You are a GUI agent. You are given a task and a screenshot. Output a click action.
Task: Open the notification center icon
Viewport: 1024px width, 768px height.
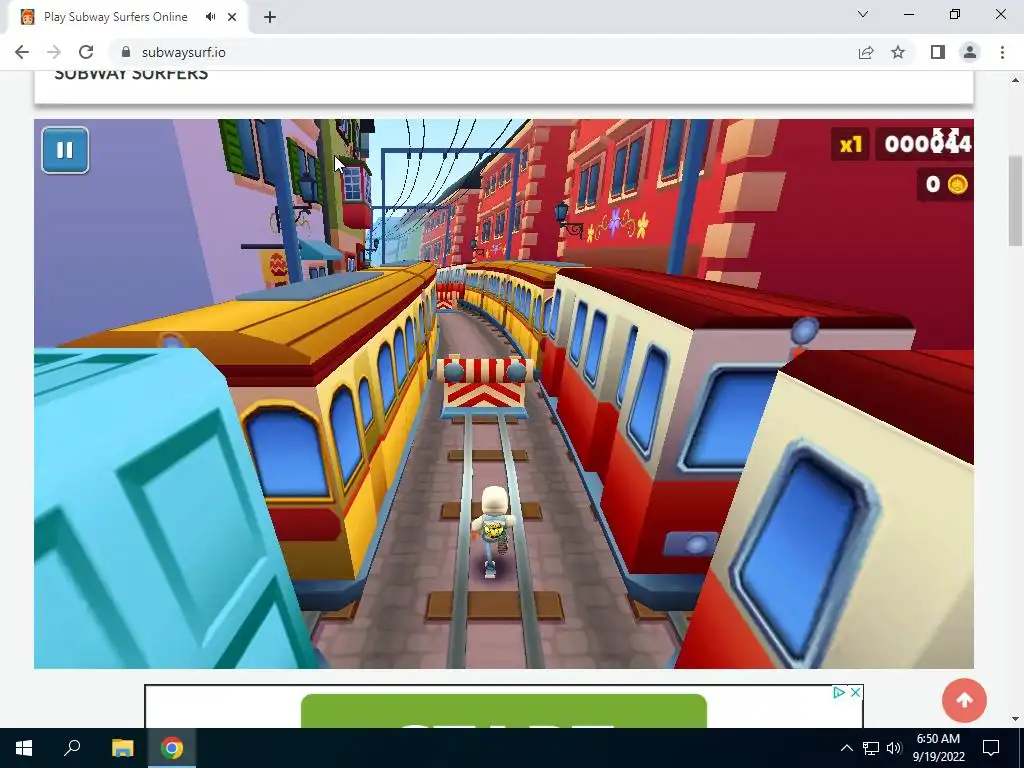(991, 748)
